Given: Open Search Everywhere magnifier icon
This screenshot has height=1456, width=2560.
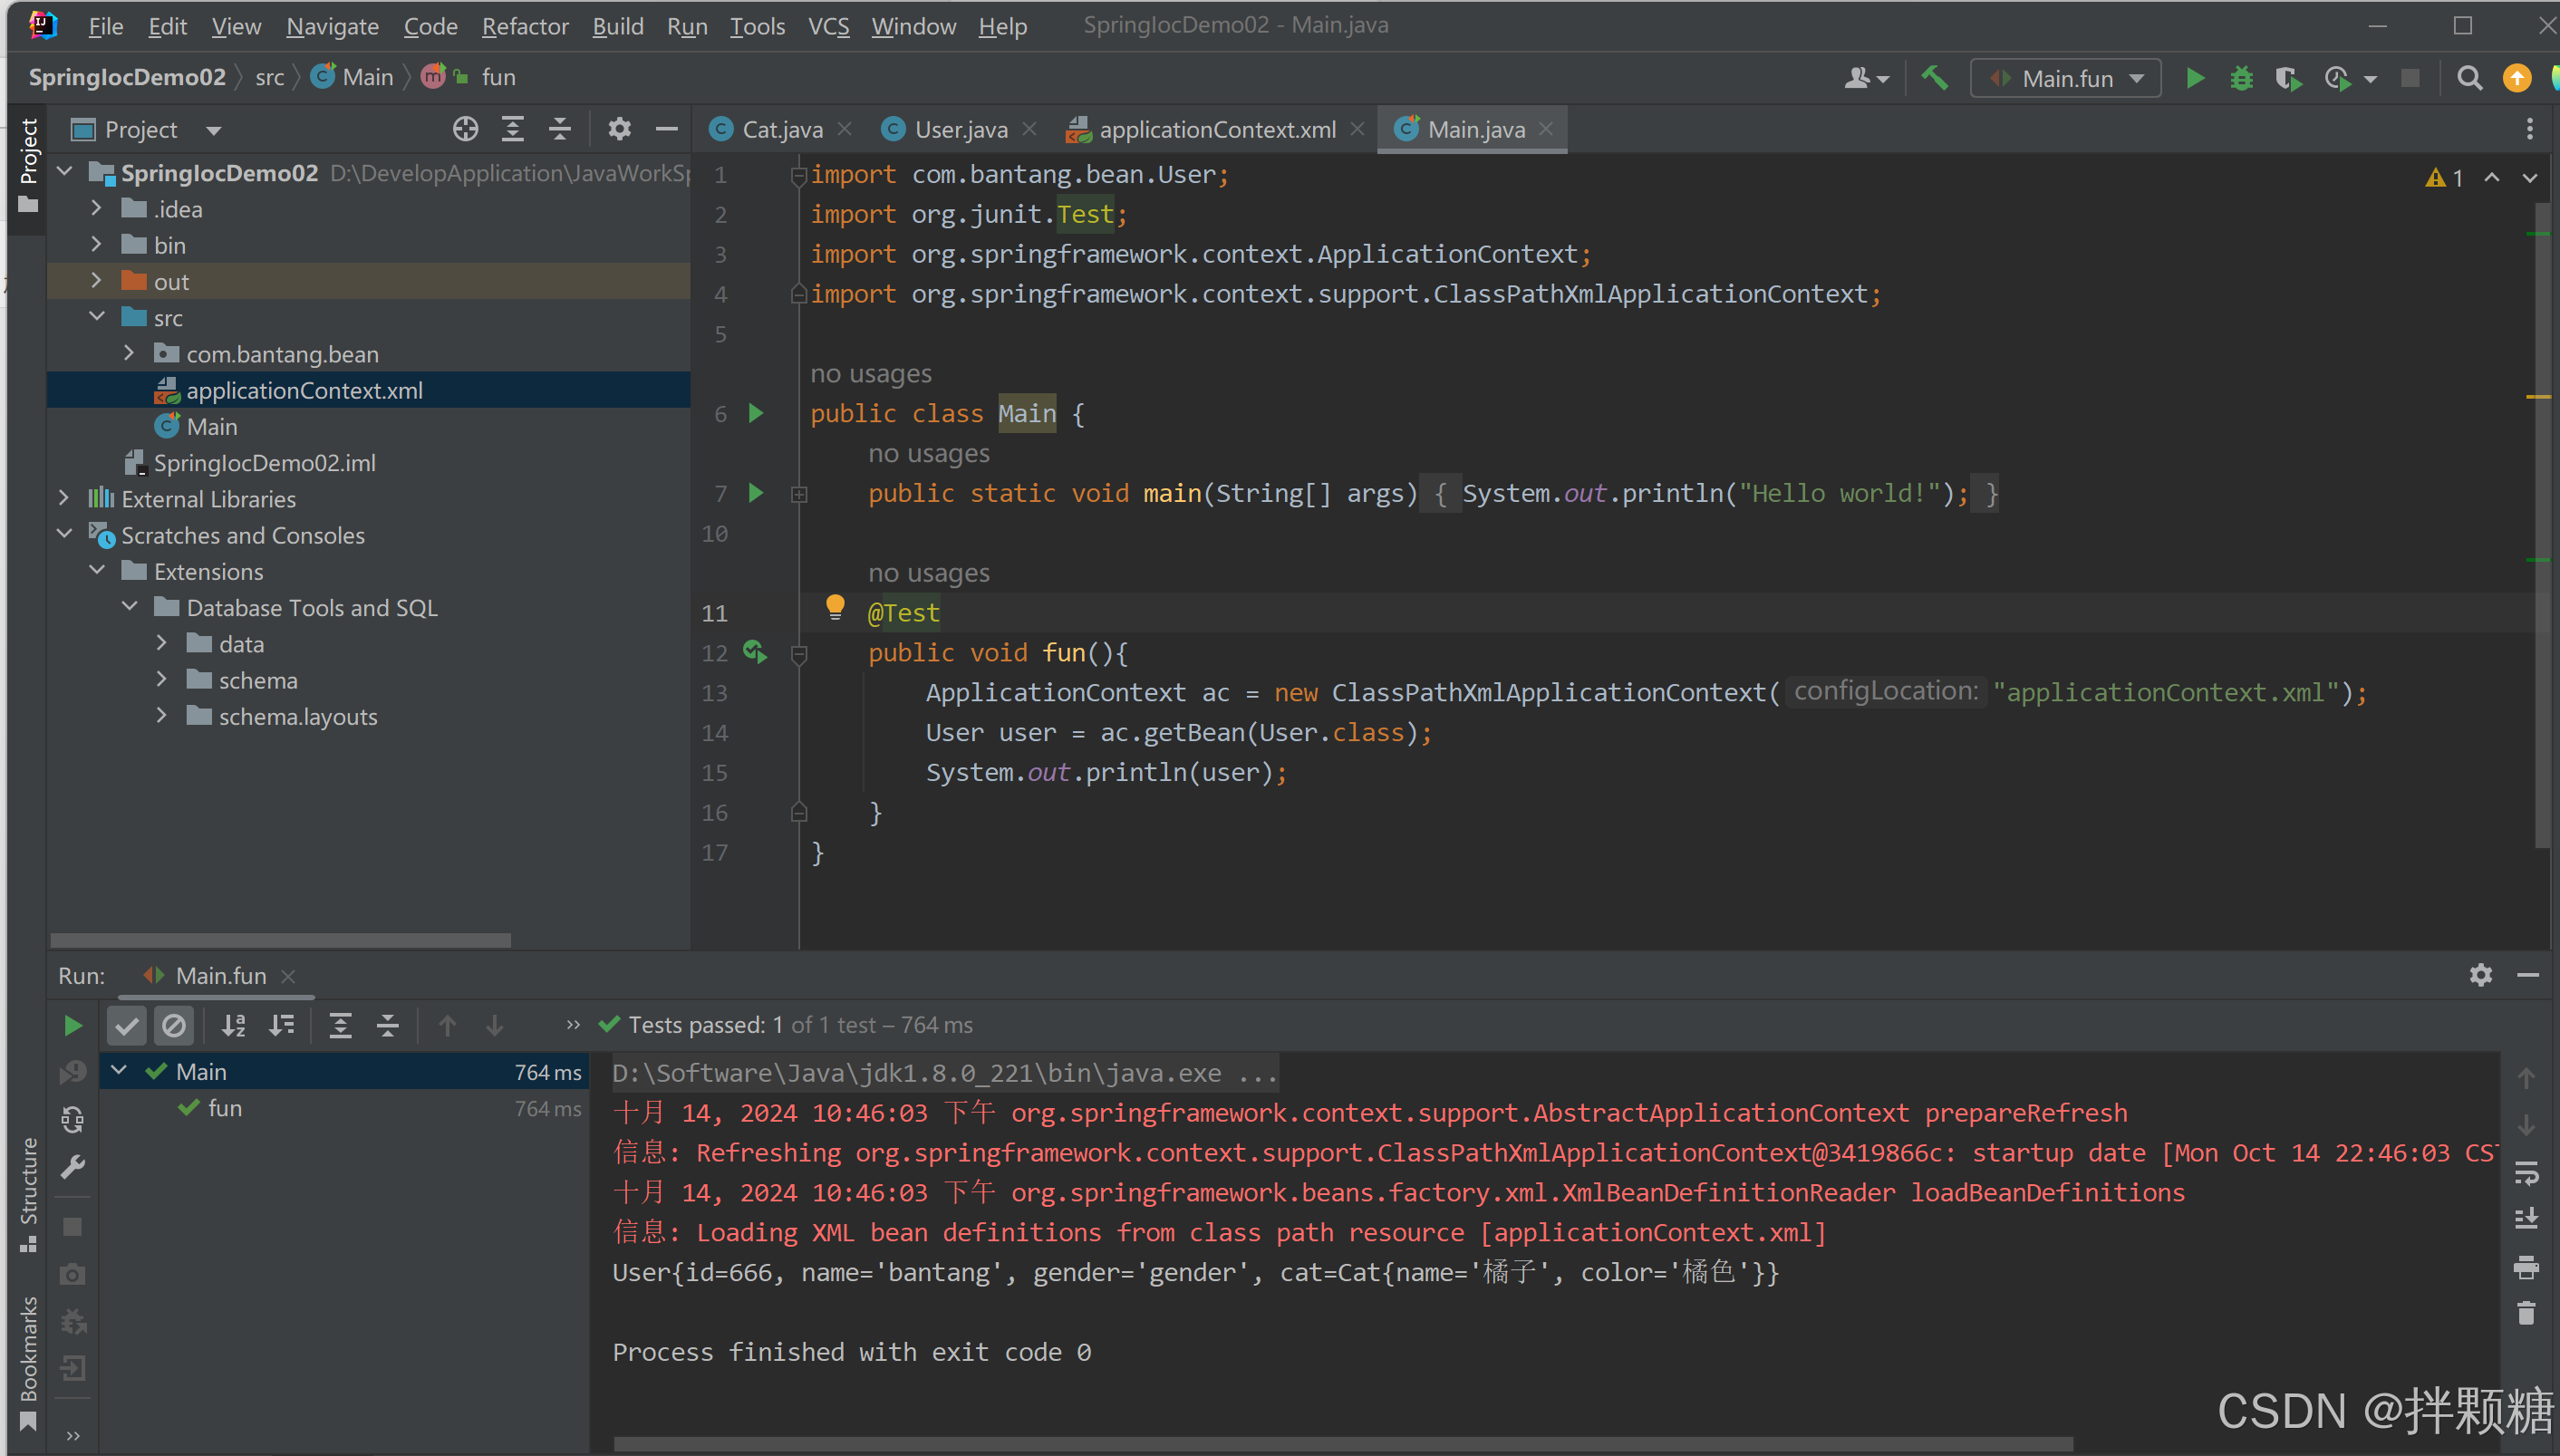Looking at the screenshot, I should 2469,78.
